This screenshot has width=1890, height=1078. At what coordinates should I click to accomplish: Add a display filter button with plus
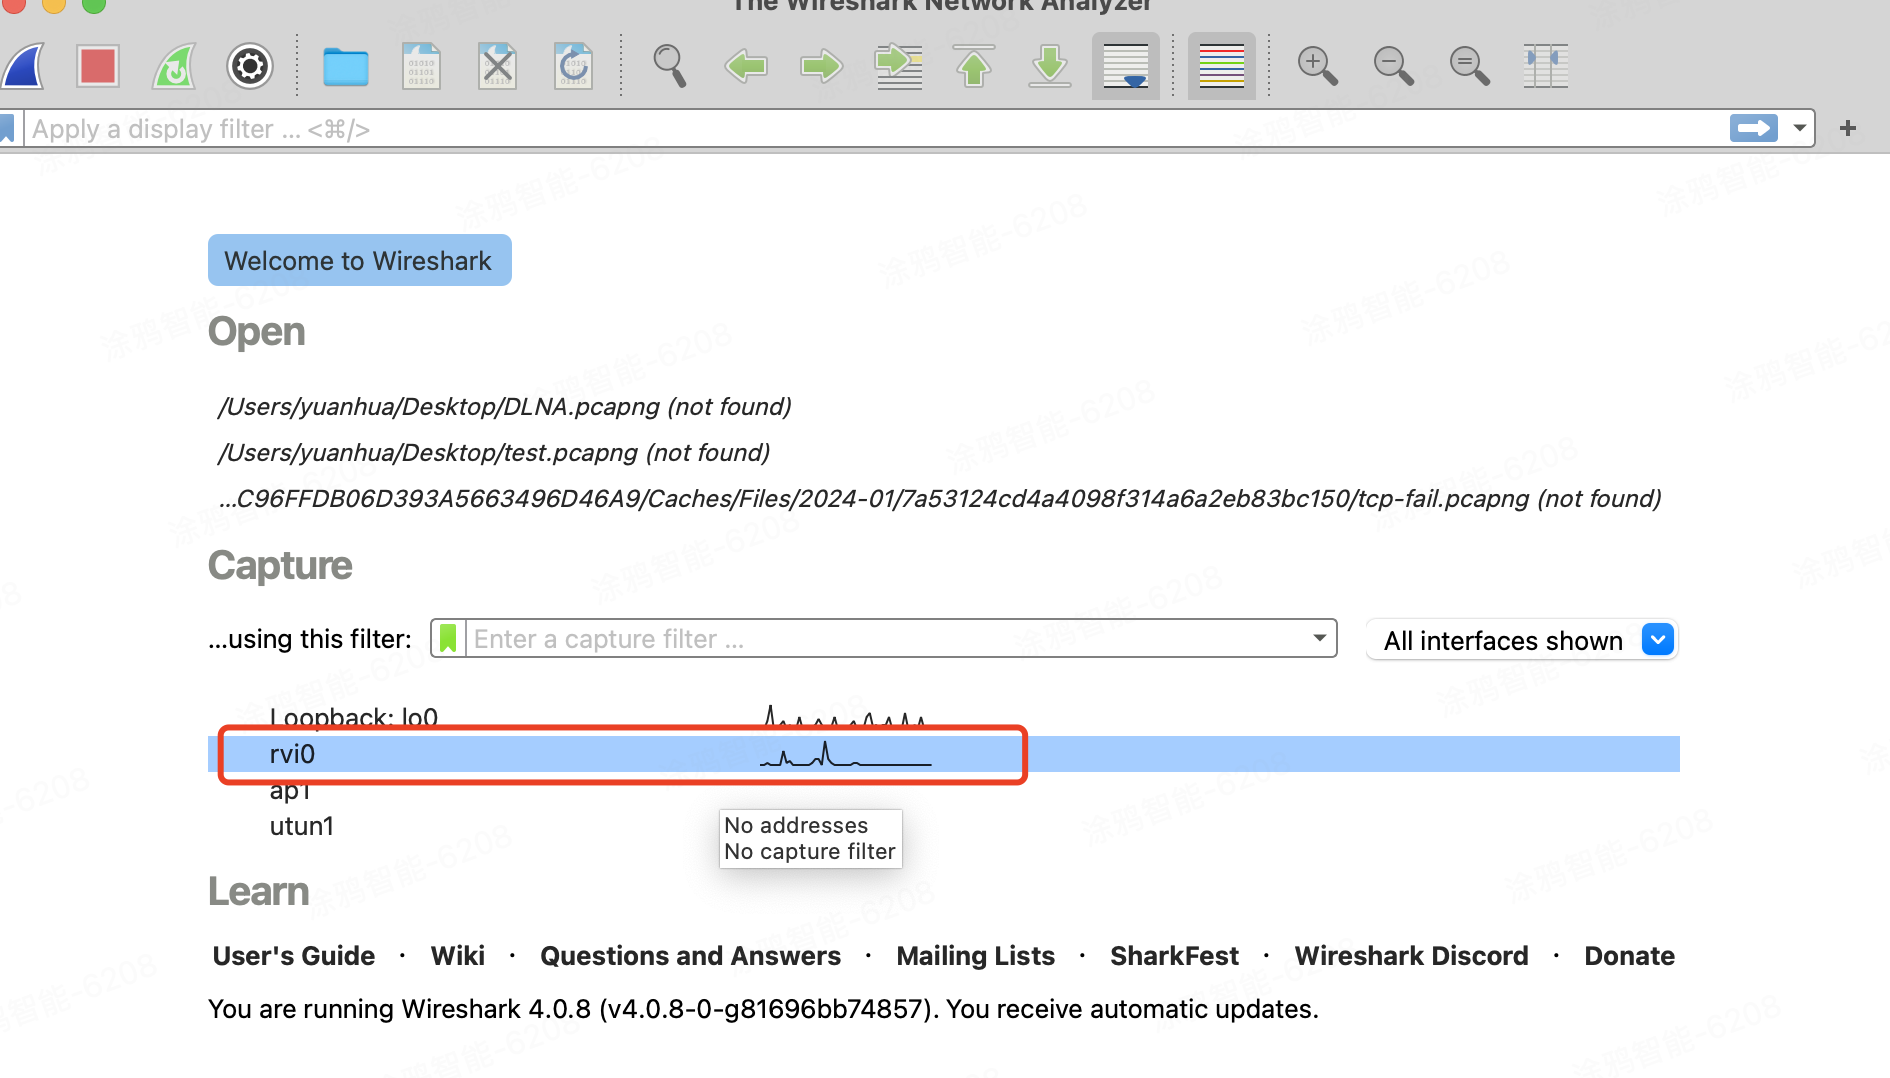click(1848, 128)
